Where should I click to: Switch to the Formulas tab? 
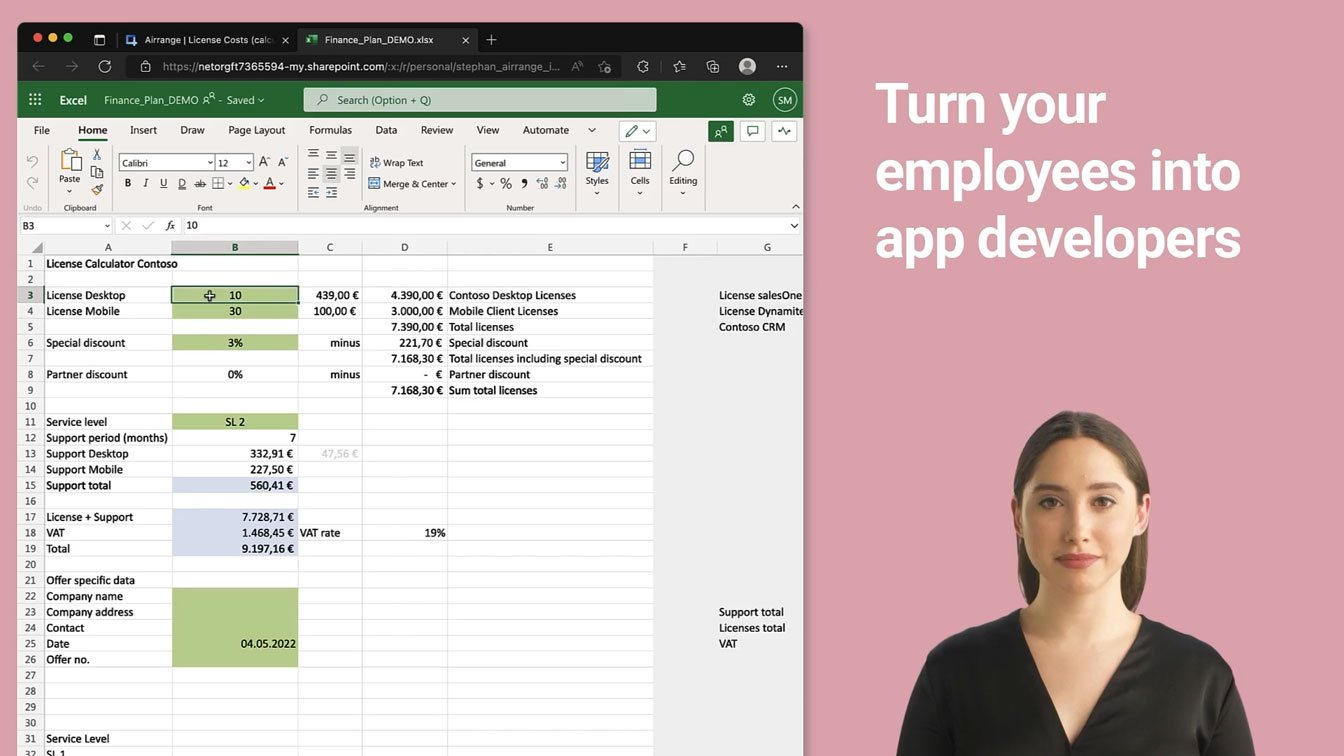coord(330,130)
